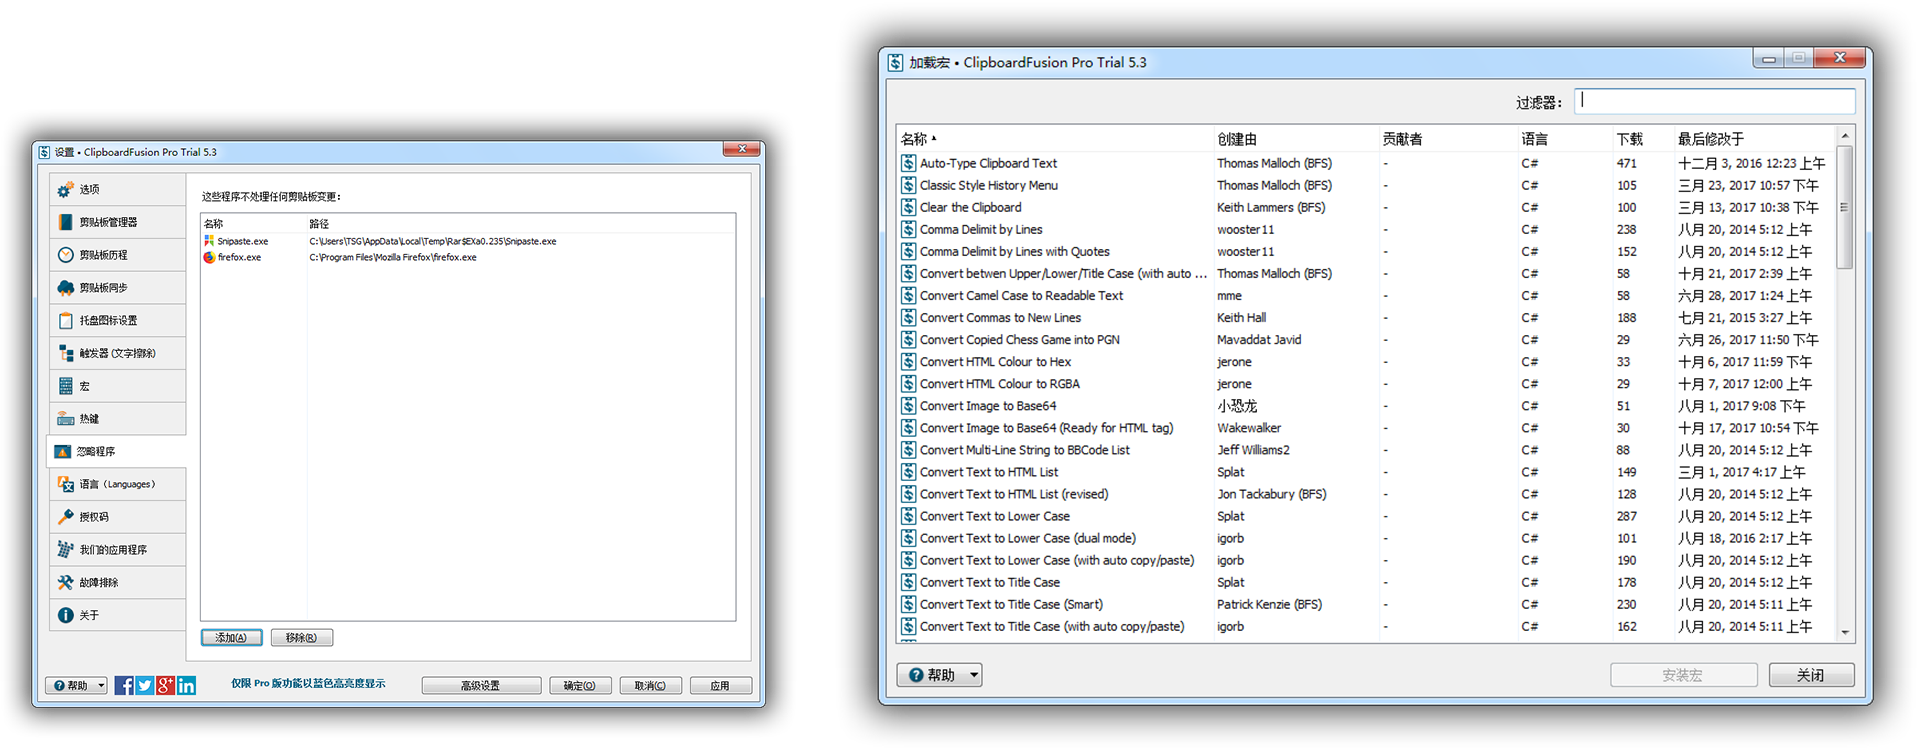Click the 故障排除 tools icon
The height and width of the screenshot is (750, 1920).
click(66, 582)
